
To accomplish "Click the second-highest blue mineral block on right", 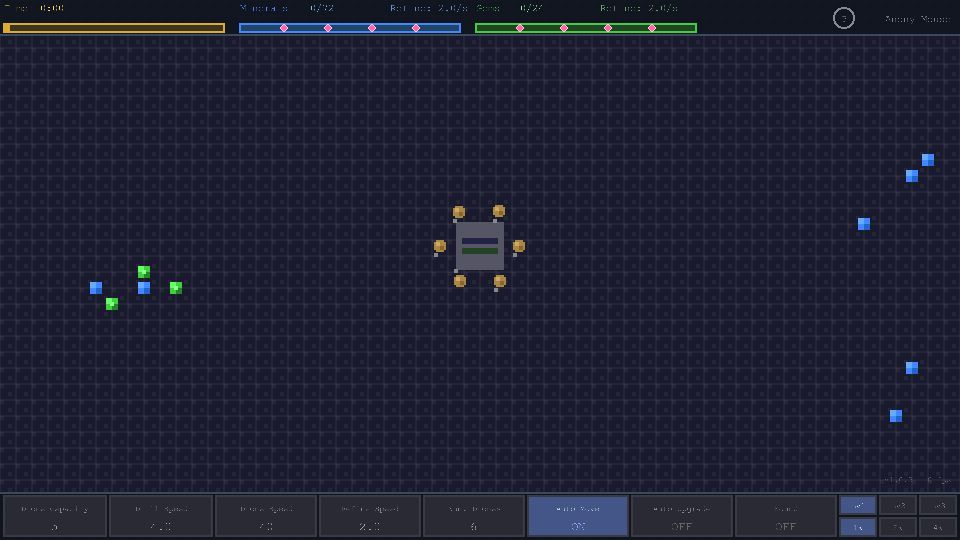I will 912,176.
